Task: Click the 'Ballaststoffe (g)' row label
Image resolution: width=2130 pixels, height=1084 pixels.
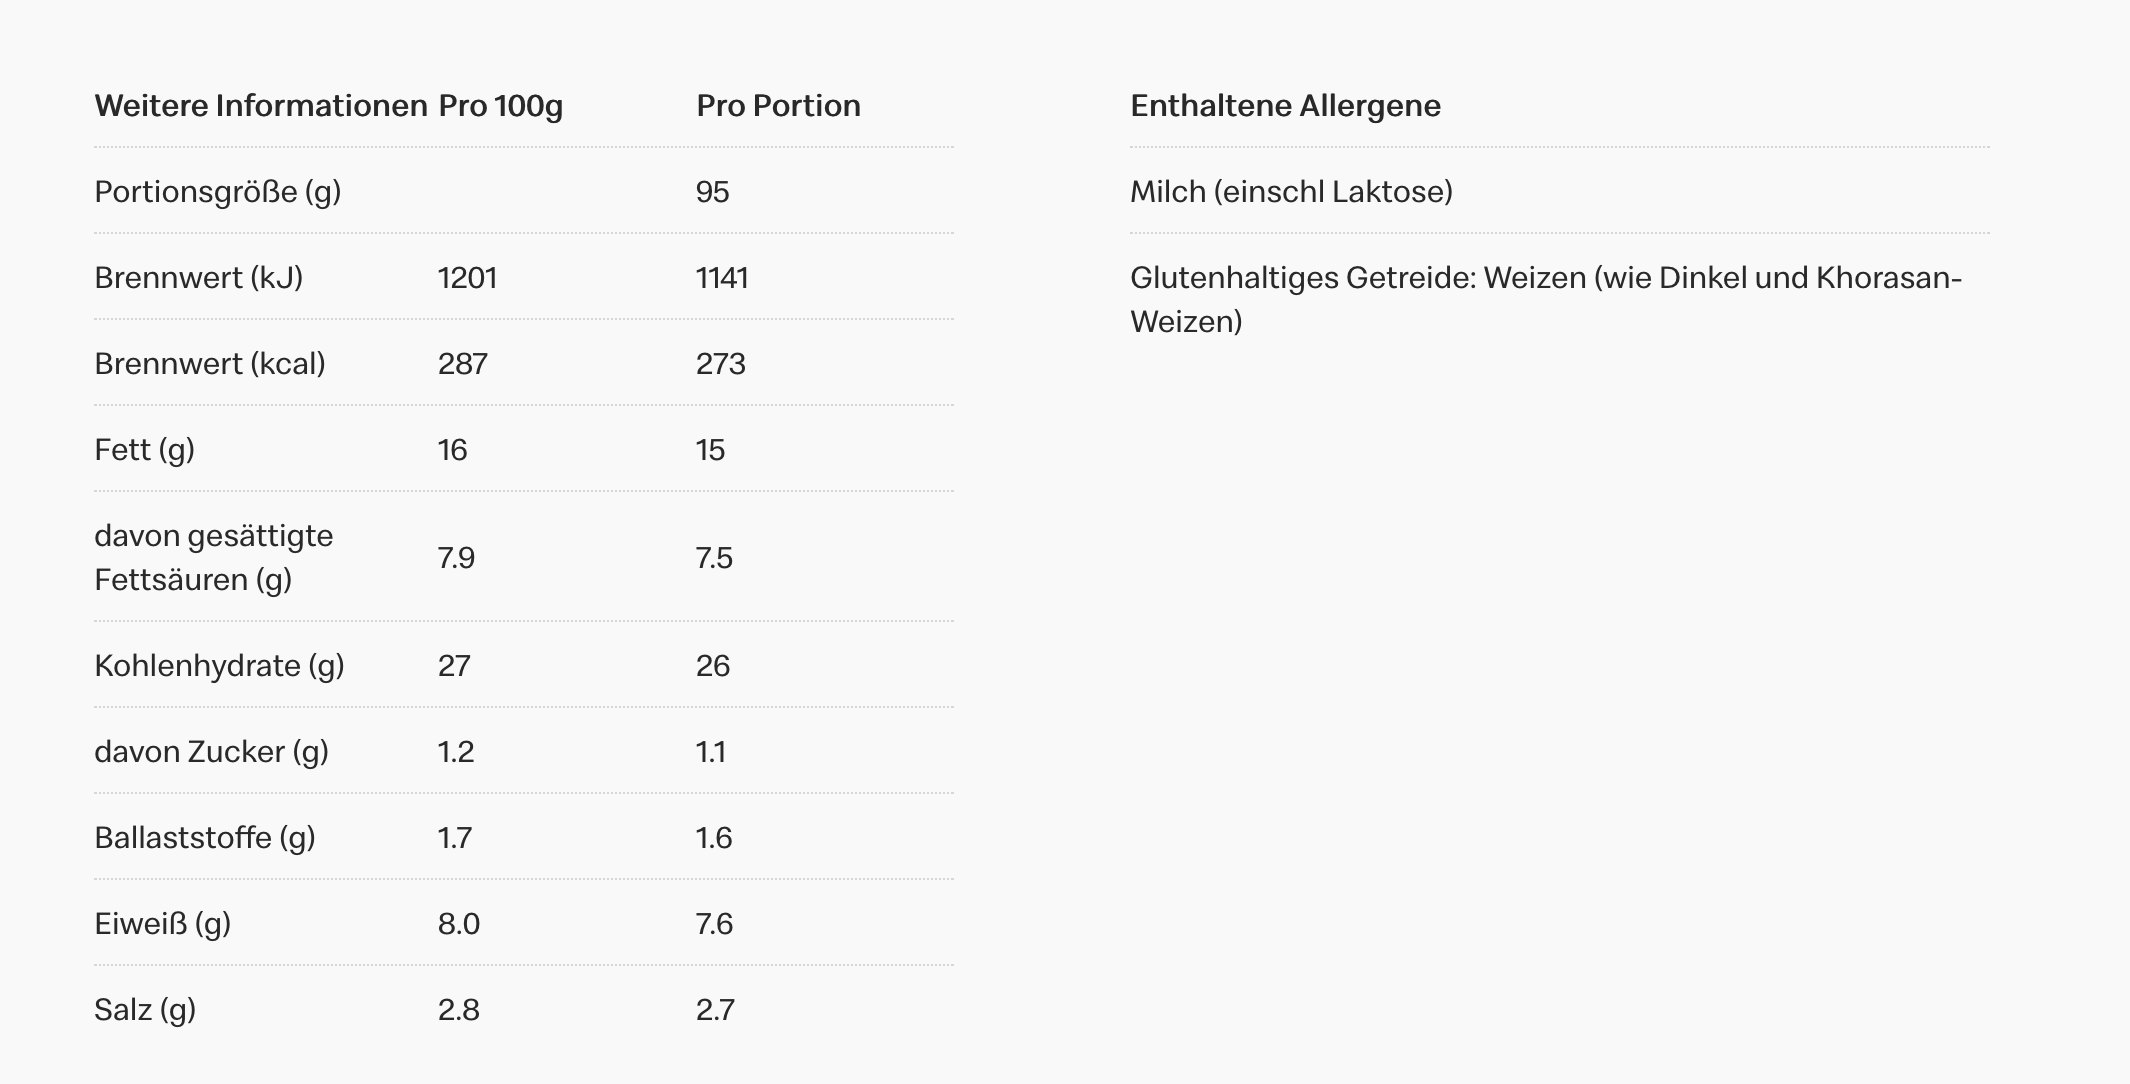Action: (205, 838)
